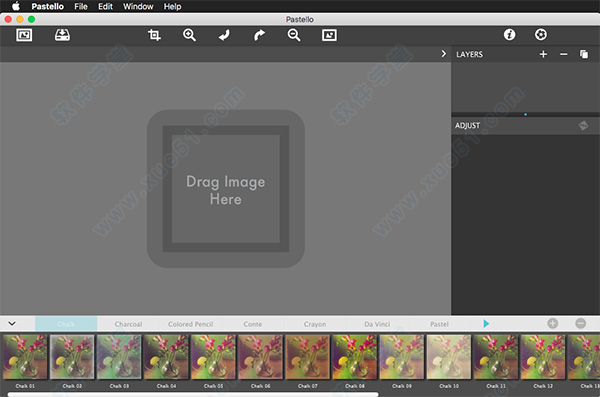Click the Adjust panel reset icon

click(583, 125)
